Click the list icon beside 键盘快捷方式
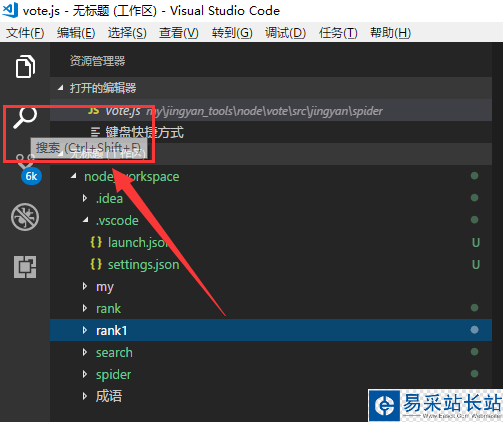The width and height of the screenshot is (503, 422). click(x=95, y=132)
